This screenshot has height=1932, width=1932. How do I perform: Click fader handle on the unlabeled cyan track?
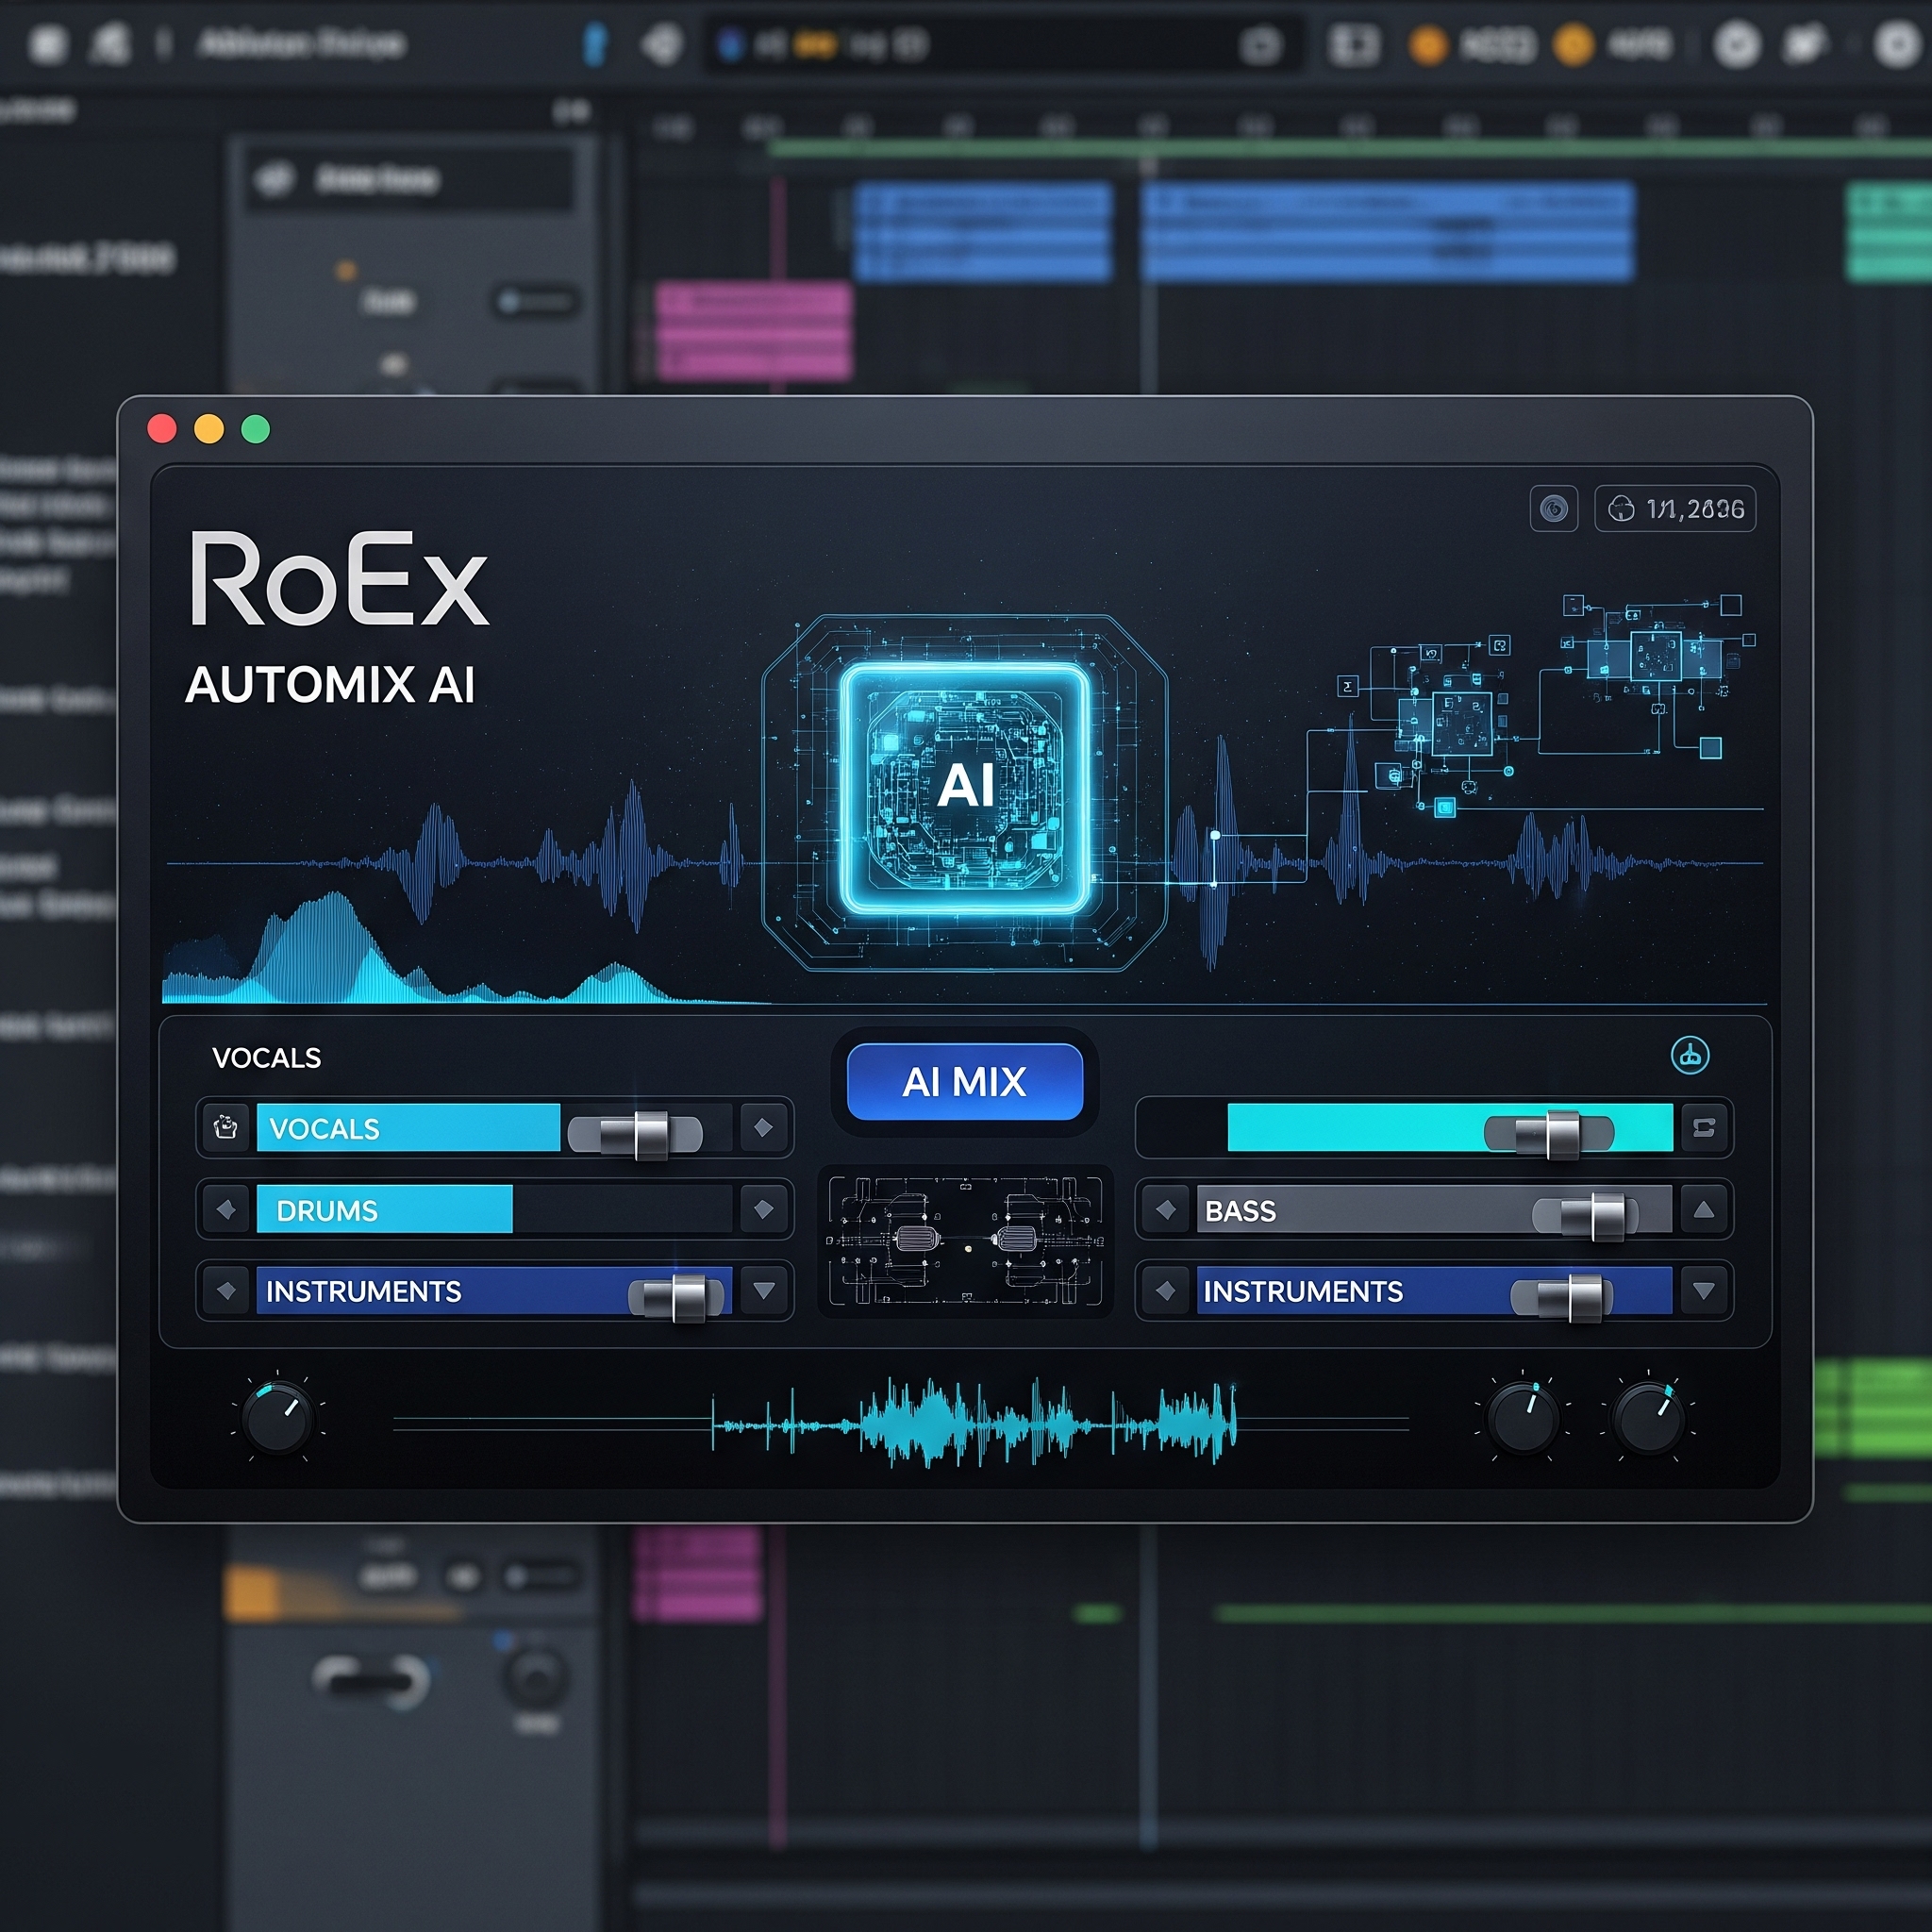(1563, 1135)
